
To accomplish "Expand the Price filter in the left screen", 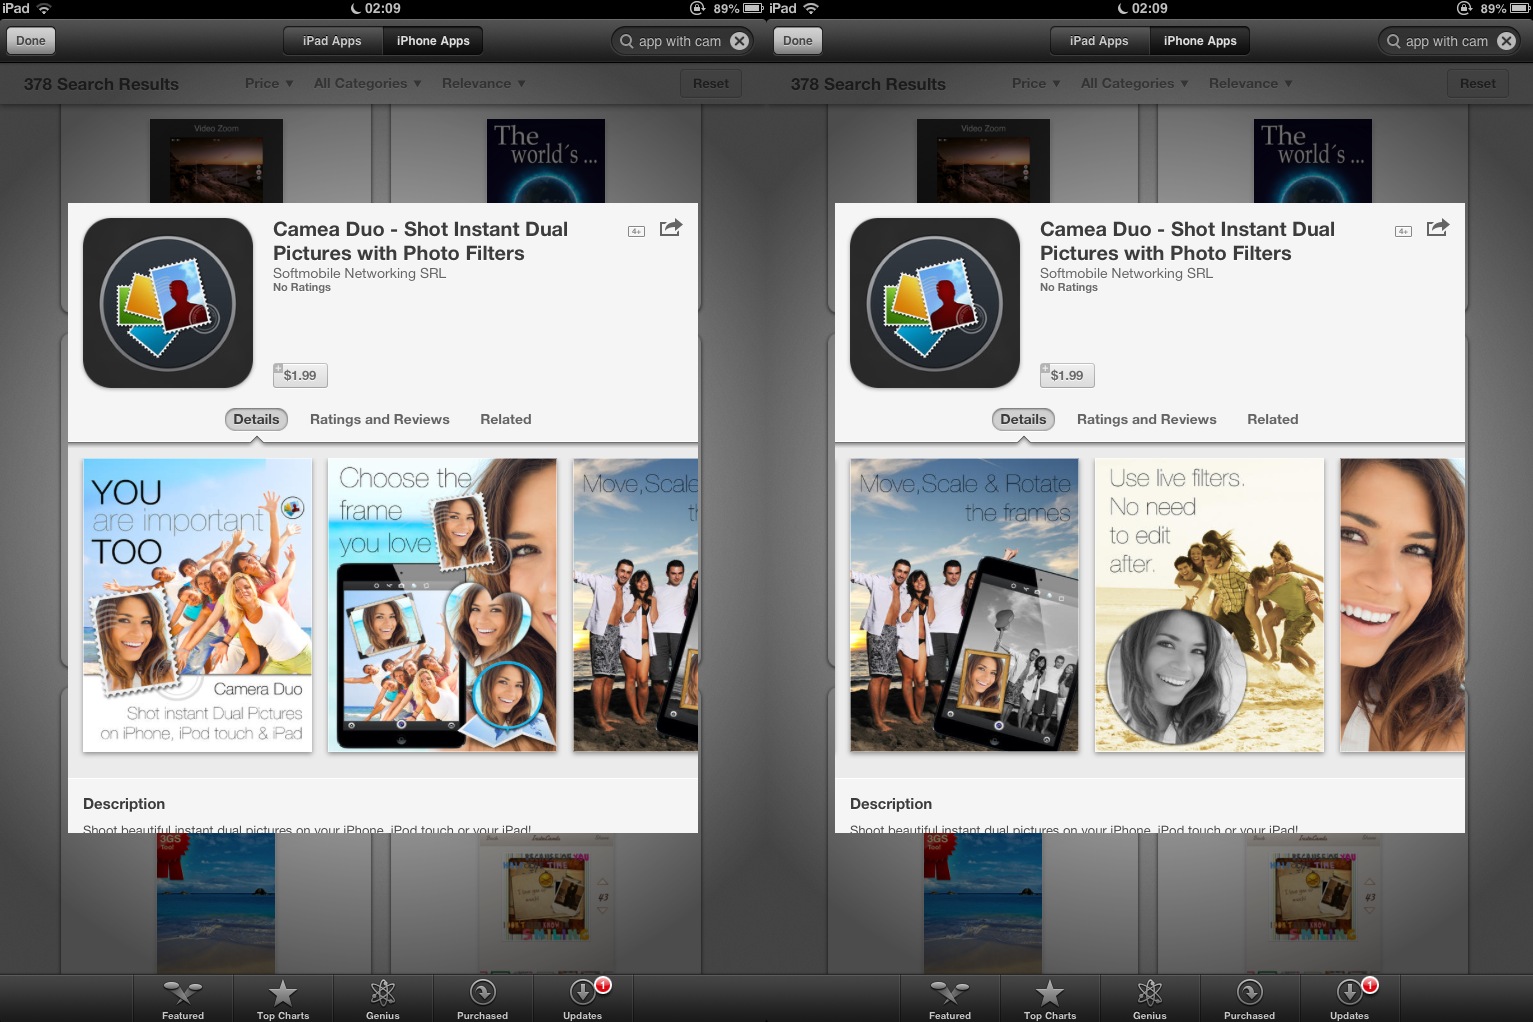I will (x=269, y=83).
